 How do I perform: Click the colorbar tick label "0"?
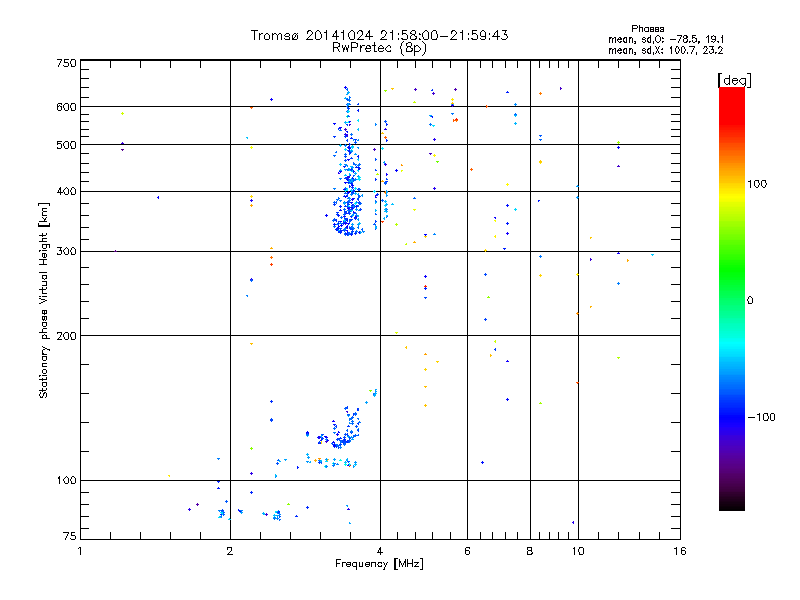[x=750, y=301]
